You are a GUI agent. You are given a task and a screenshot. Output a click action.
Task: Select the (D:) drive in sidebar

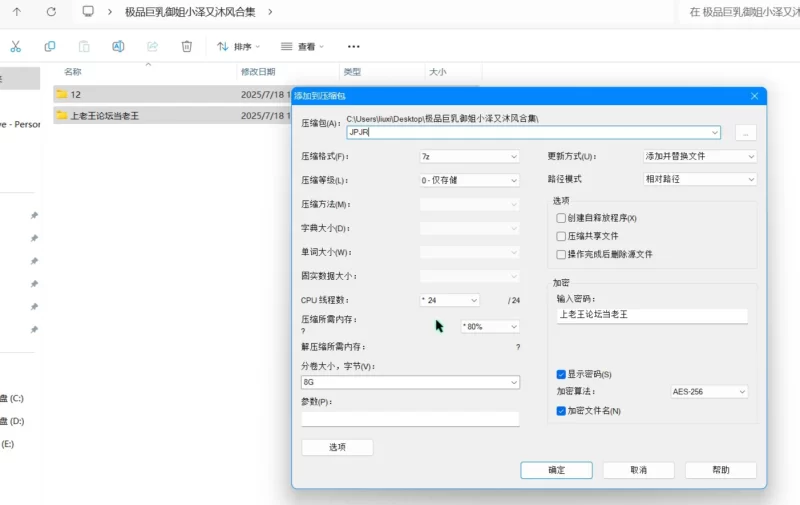(12, 421)
